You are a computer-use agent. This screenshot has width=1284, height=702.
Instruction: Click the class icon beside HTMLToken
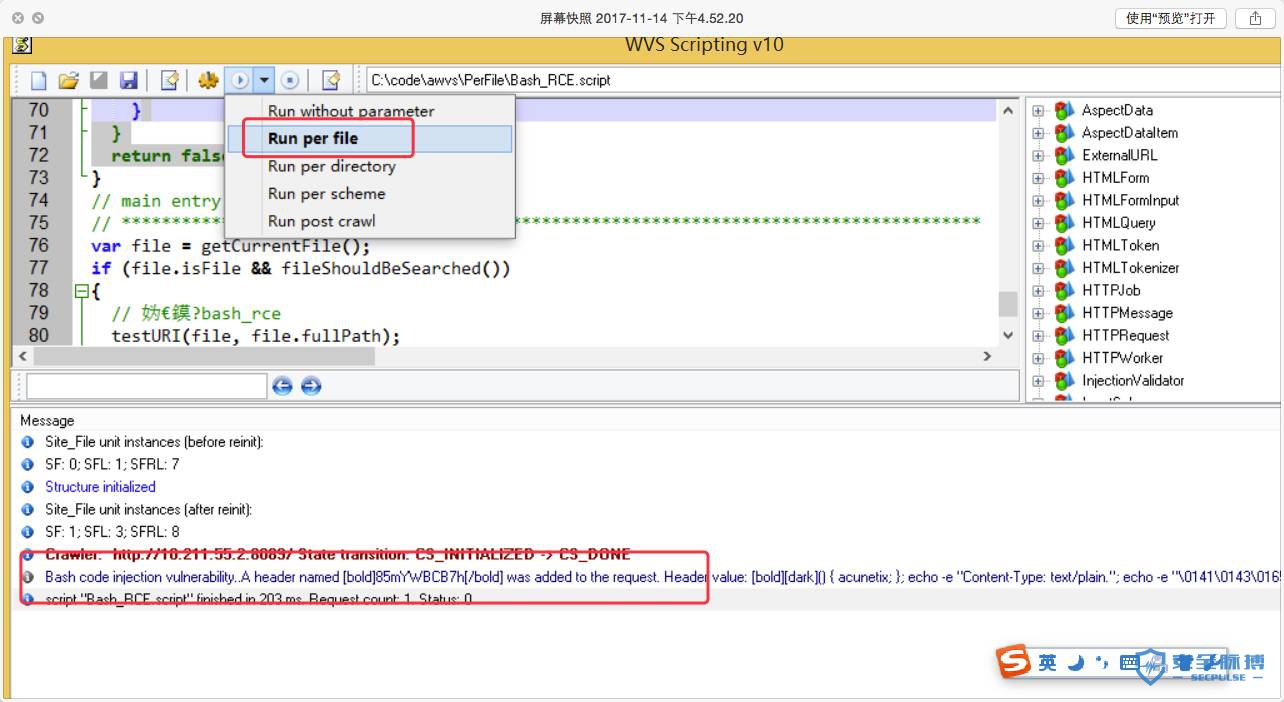click(1064, 245)
